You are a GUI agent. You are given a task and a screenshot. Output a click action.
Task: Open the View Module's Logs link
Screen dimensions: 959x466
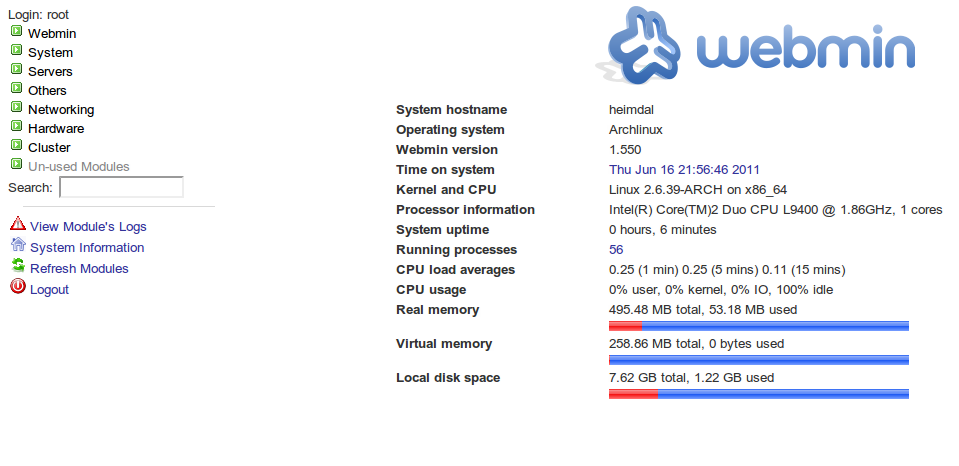tap(88, 227)
